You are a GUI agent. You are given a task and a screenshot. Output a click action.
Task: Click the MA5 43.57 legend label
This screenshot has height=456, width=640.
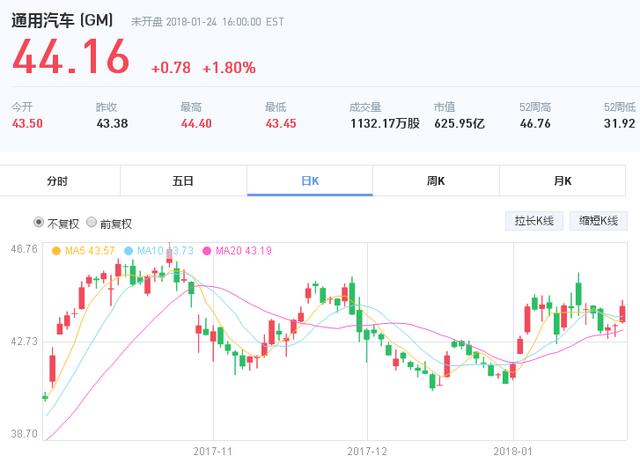click(x=90, y=251)
